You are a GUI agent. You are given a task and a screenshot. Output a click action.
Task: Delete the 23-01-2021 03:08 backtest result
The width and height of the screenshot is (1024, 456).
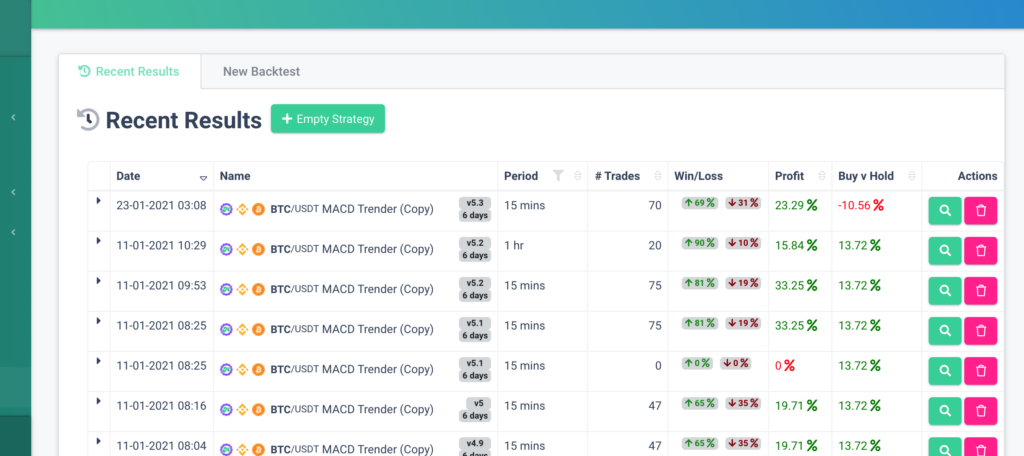click(980, 210)
